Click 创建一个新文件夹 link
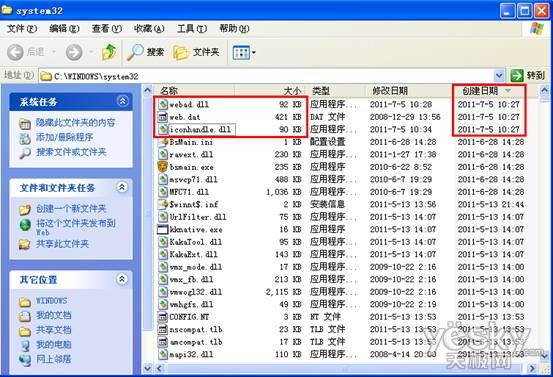 (71, 208)
